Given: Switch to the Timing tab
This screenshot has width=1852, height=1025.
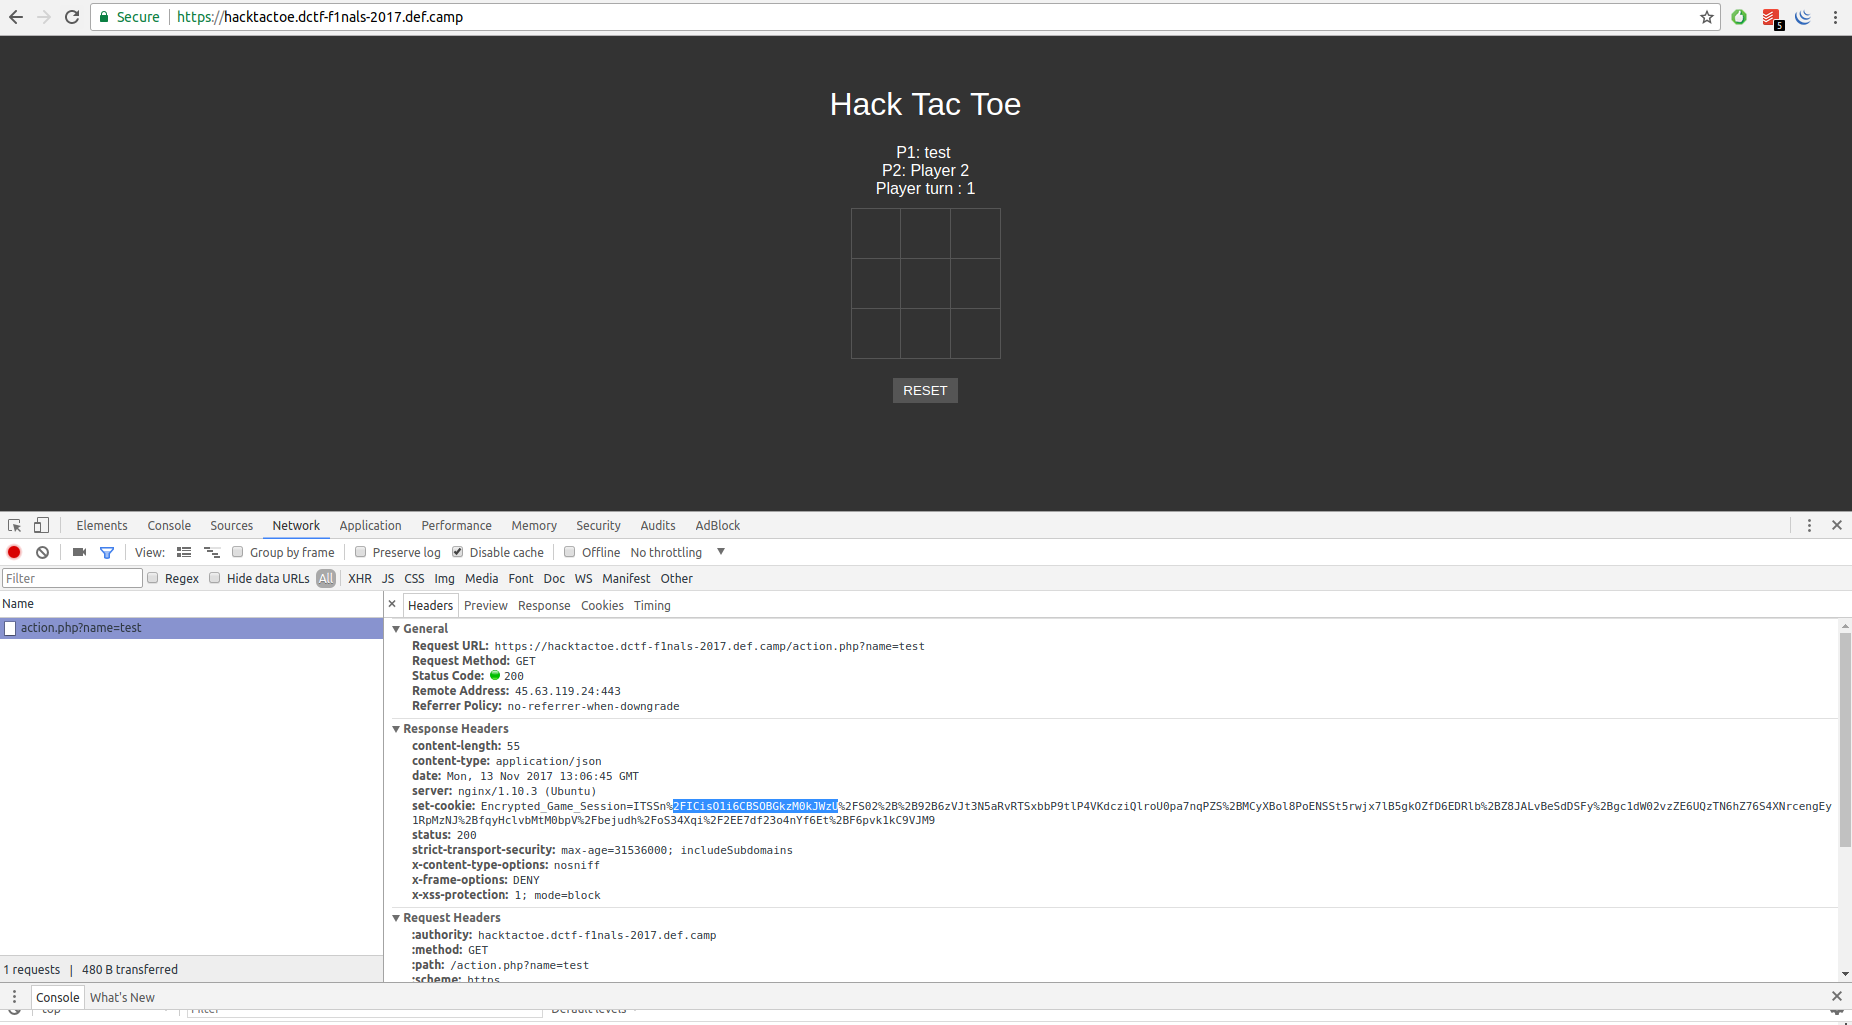Looking at the screenshot, I should 652,605.
